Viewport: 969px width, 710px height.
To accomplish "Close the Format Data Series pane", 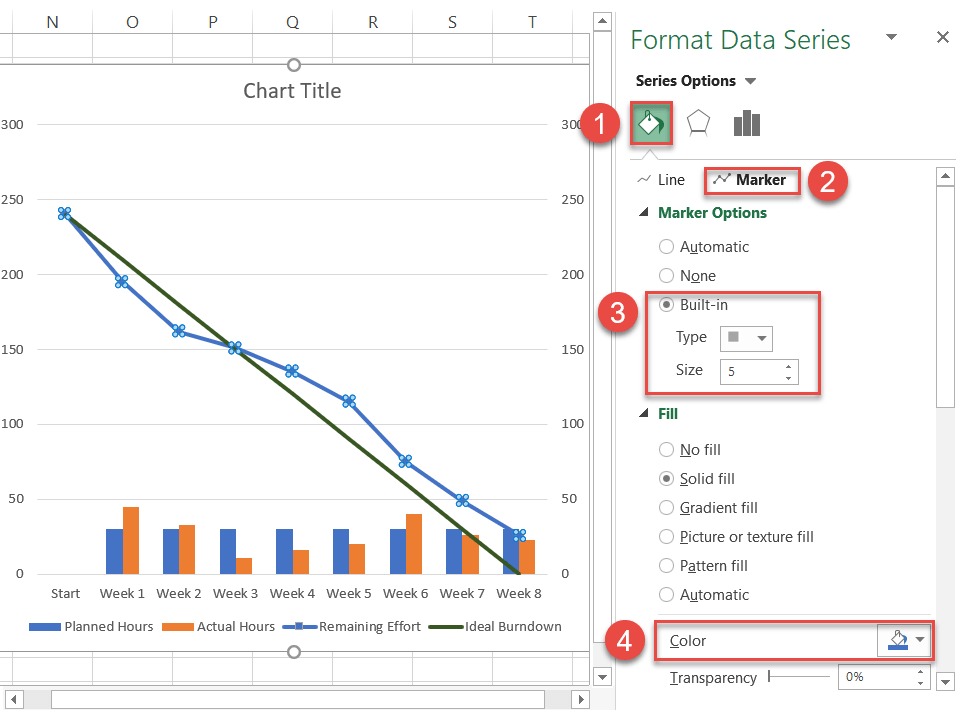I will (x=942, y=37).
